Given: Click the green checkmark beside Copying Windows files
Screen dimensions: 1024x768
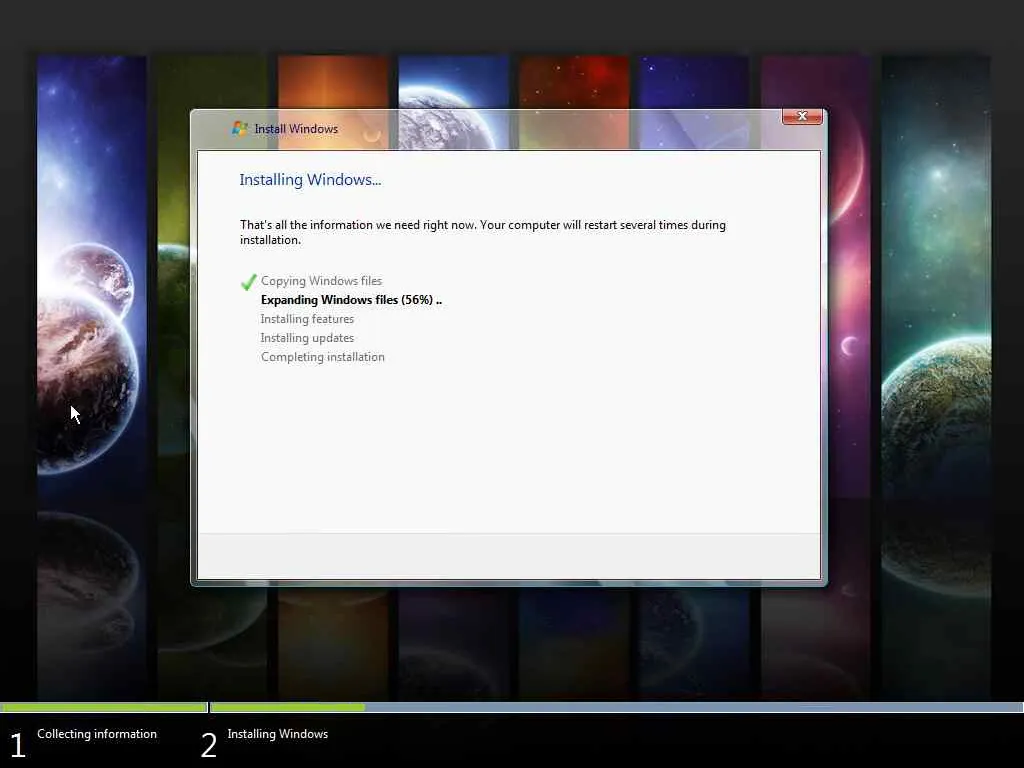Looking at the screenshot, I should pos(248,282).
